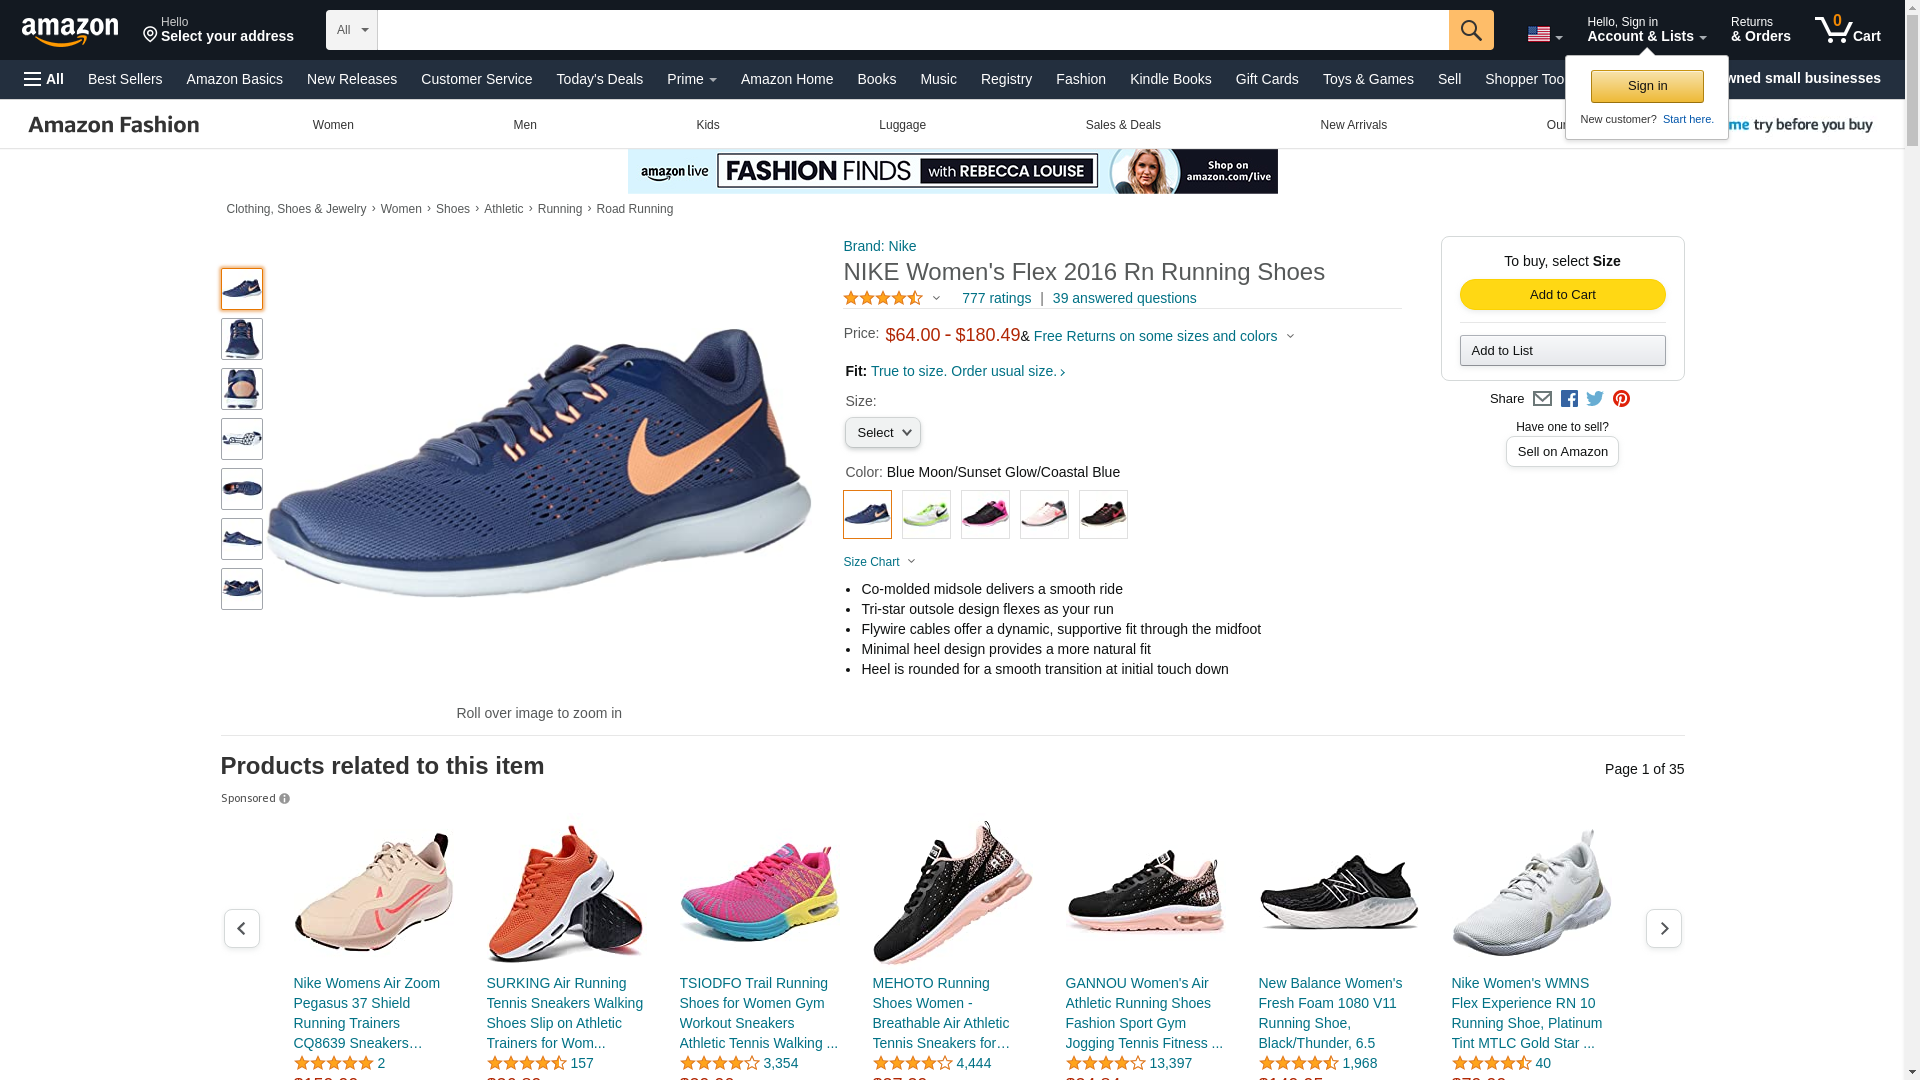The height and width of the screenshot is (1080, 1920).
Task: Open the 777 ratings link
Action: 996,298
